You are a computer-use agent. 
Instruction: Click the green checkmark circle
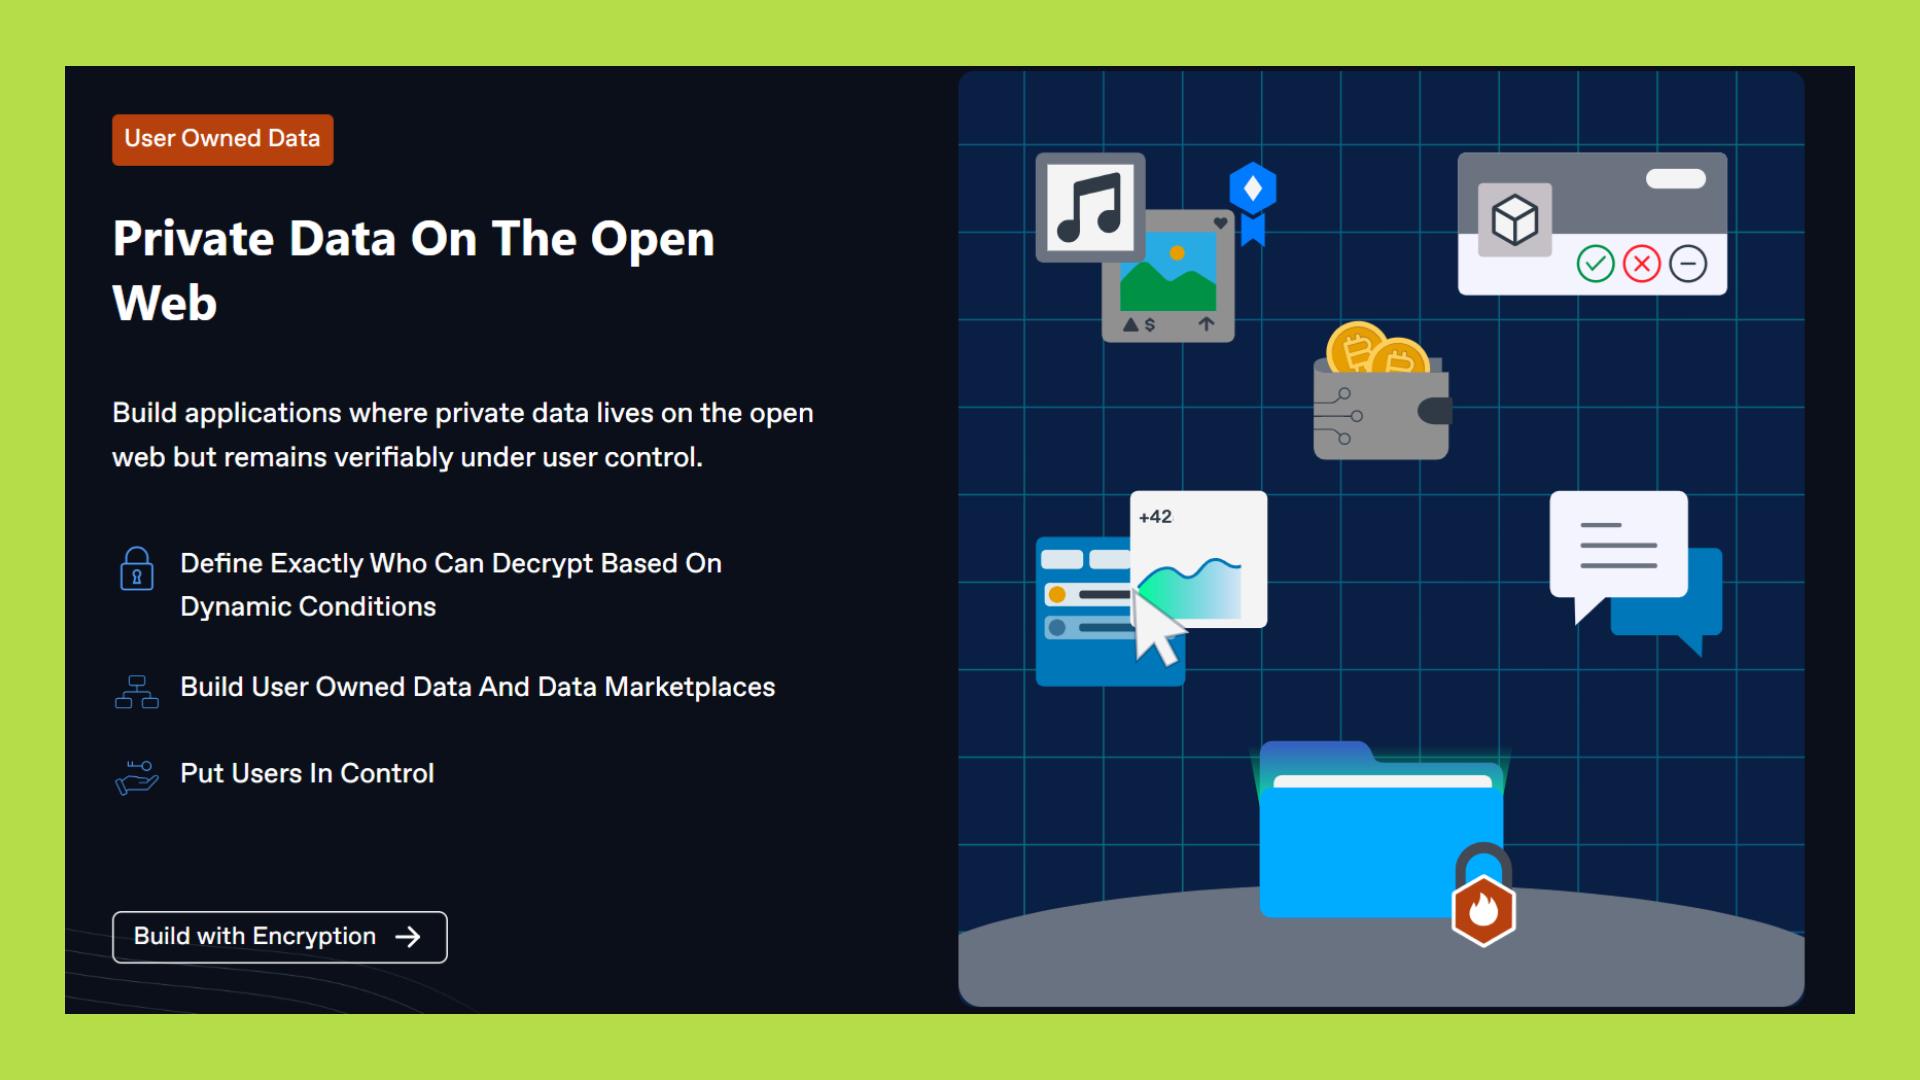pos(1595,264)
